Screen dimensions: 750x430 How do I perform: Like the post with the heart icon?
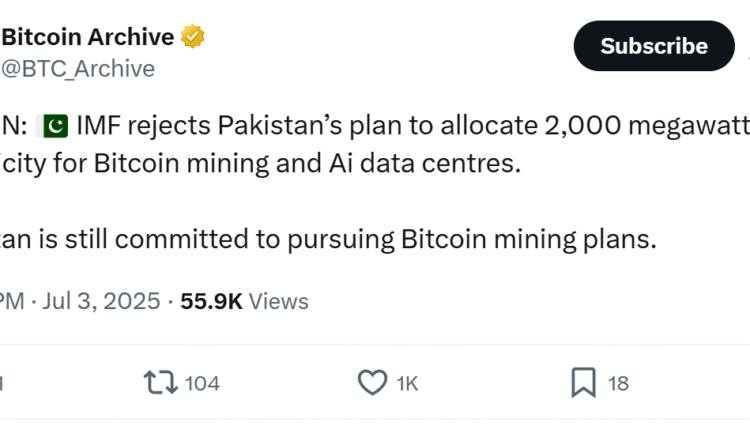coord(372,382)
